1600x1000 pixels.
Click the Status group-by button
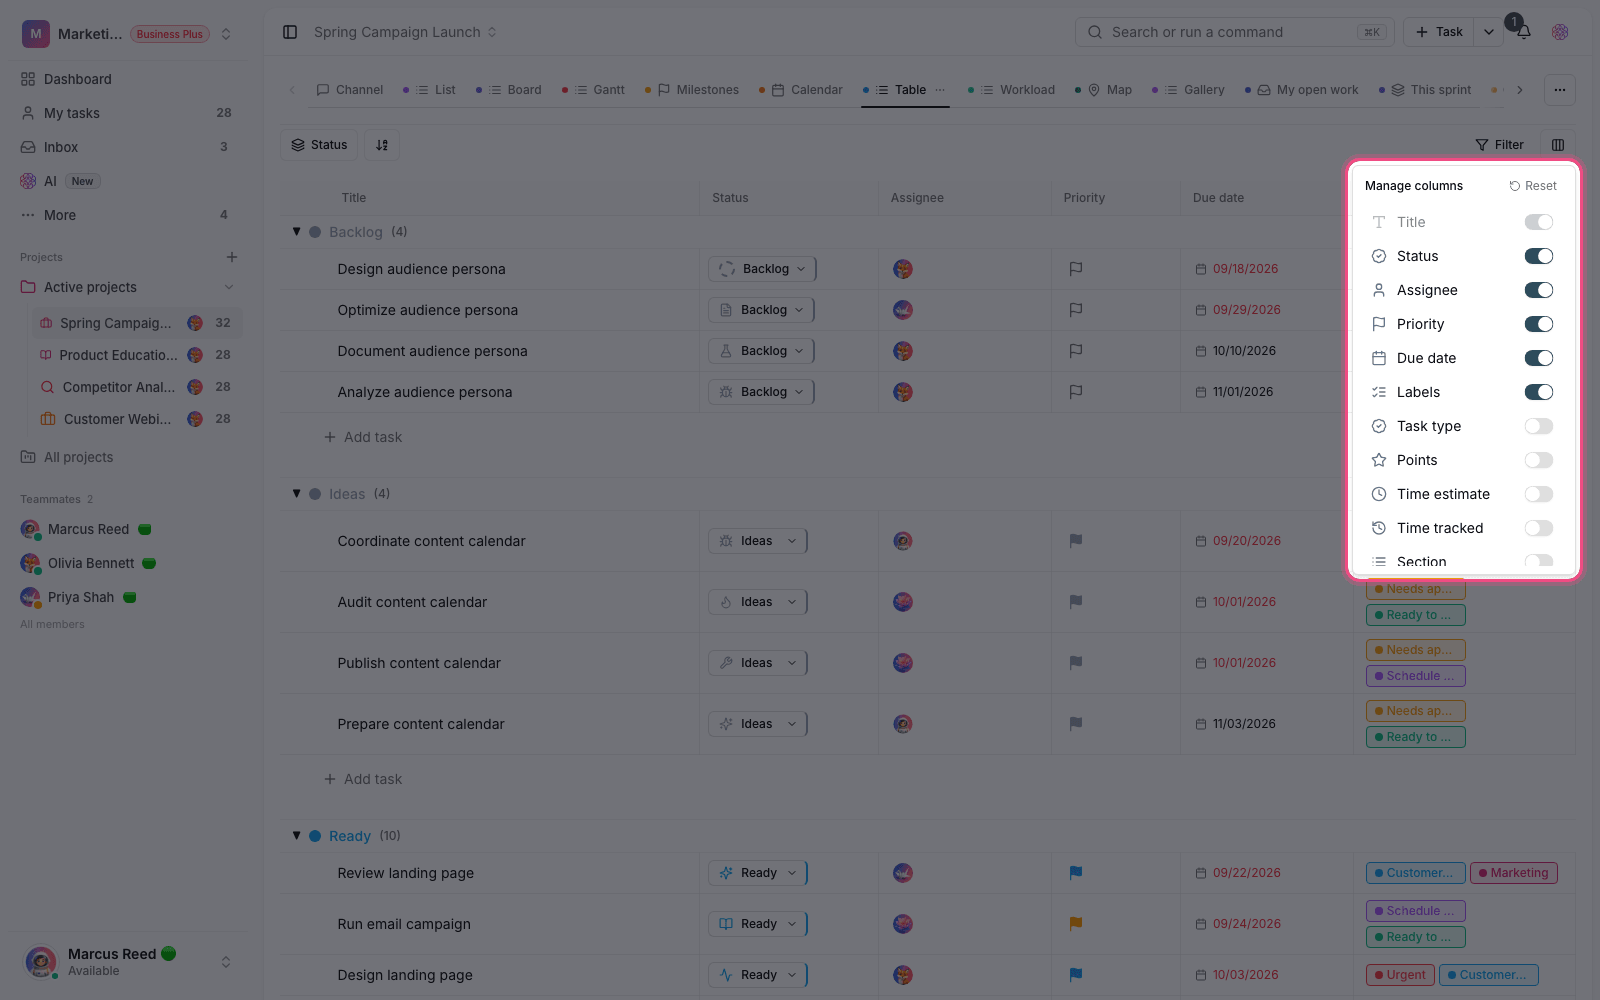point(319,145)
